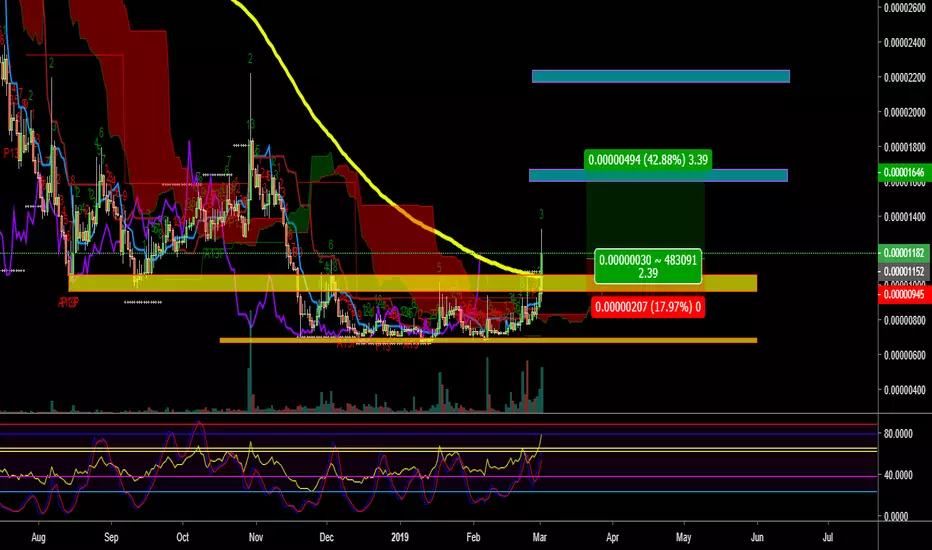Image resolution: width=932 pixels, height=550 pixels.
Task: Click the Jun label on time axis
Action: [756, 537]
